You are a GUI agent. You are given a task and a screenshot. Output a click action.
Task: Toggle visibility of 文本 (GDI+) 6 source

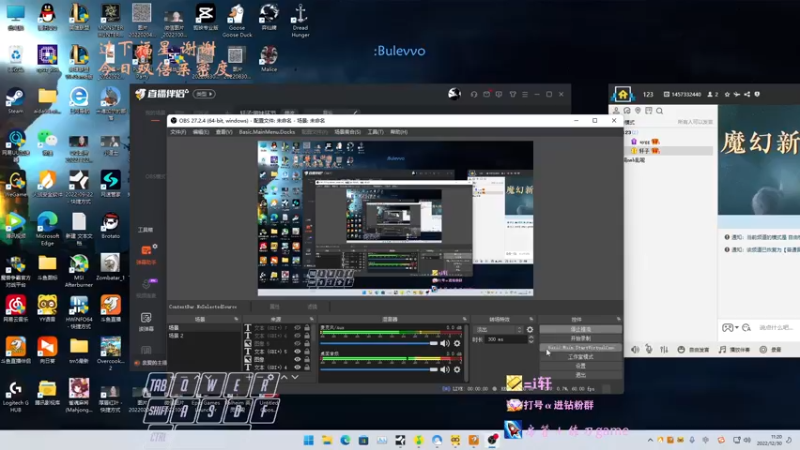(x=297, y=336)
